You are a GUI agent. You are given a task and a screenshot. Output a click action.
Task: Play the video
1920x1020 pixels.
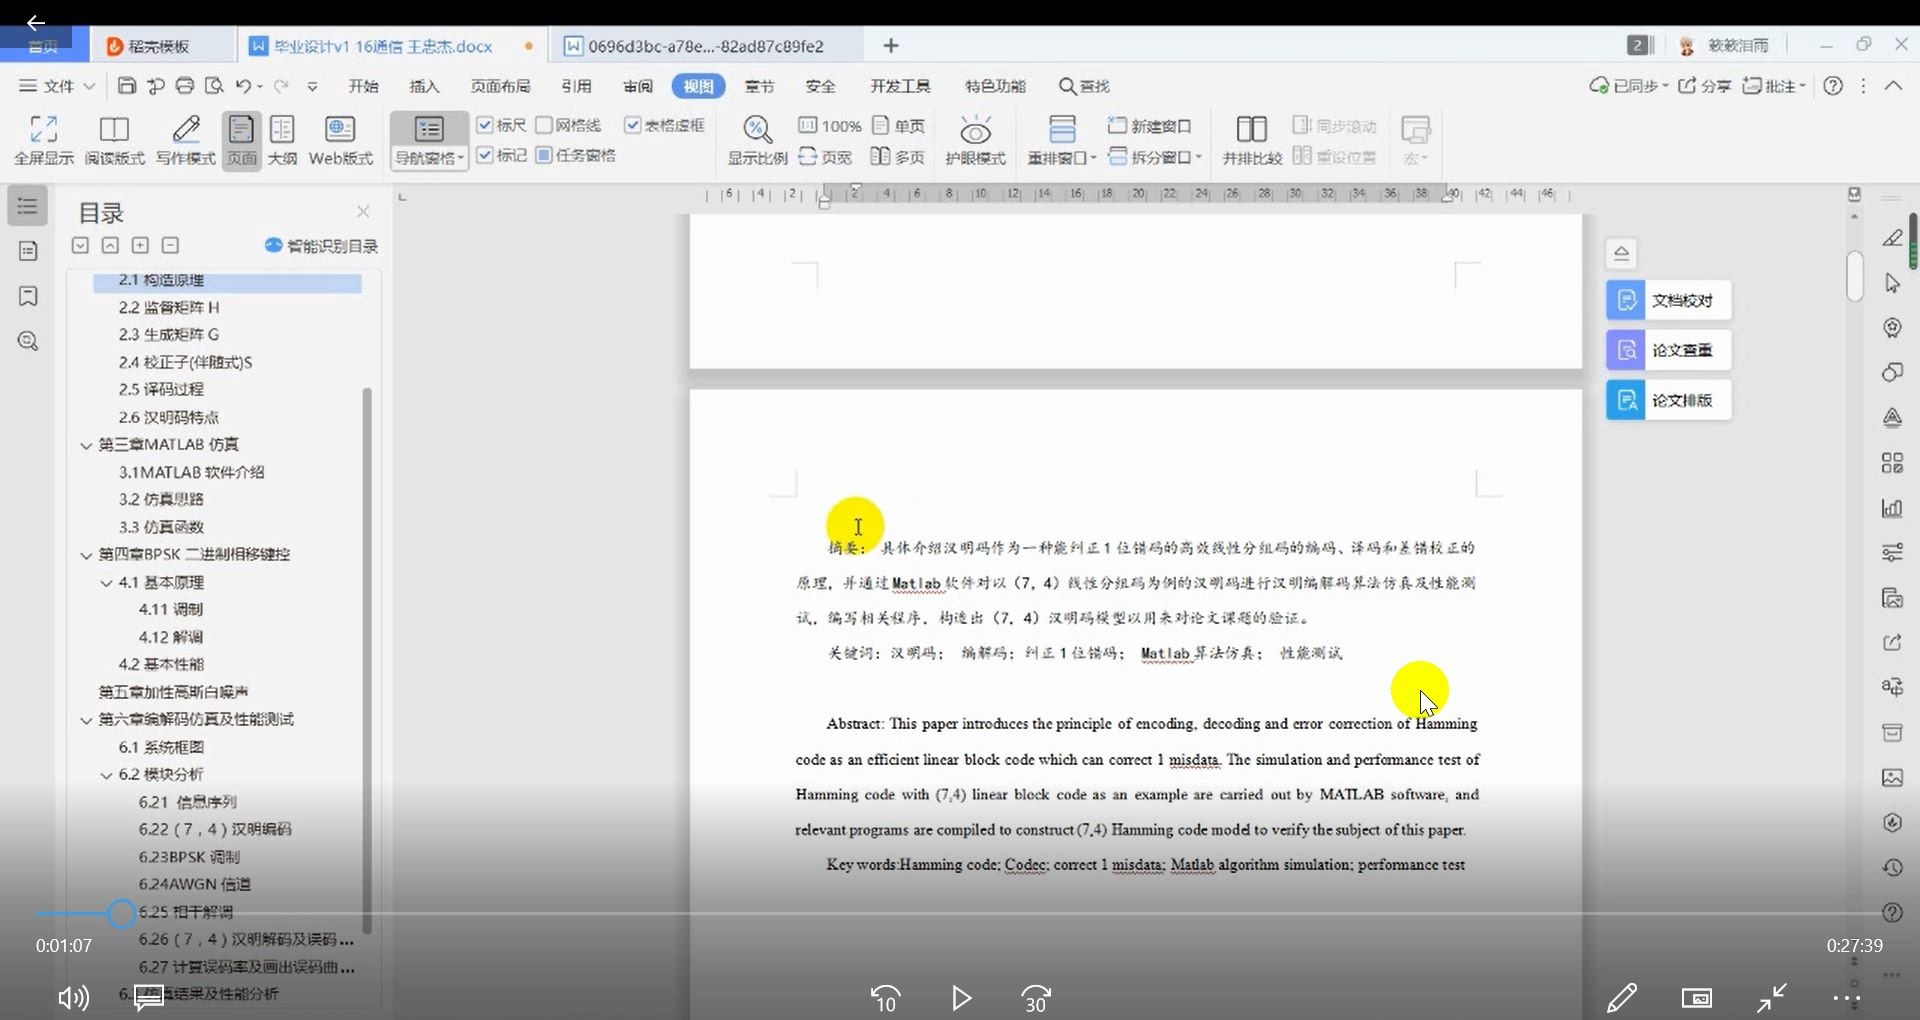961,998
